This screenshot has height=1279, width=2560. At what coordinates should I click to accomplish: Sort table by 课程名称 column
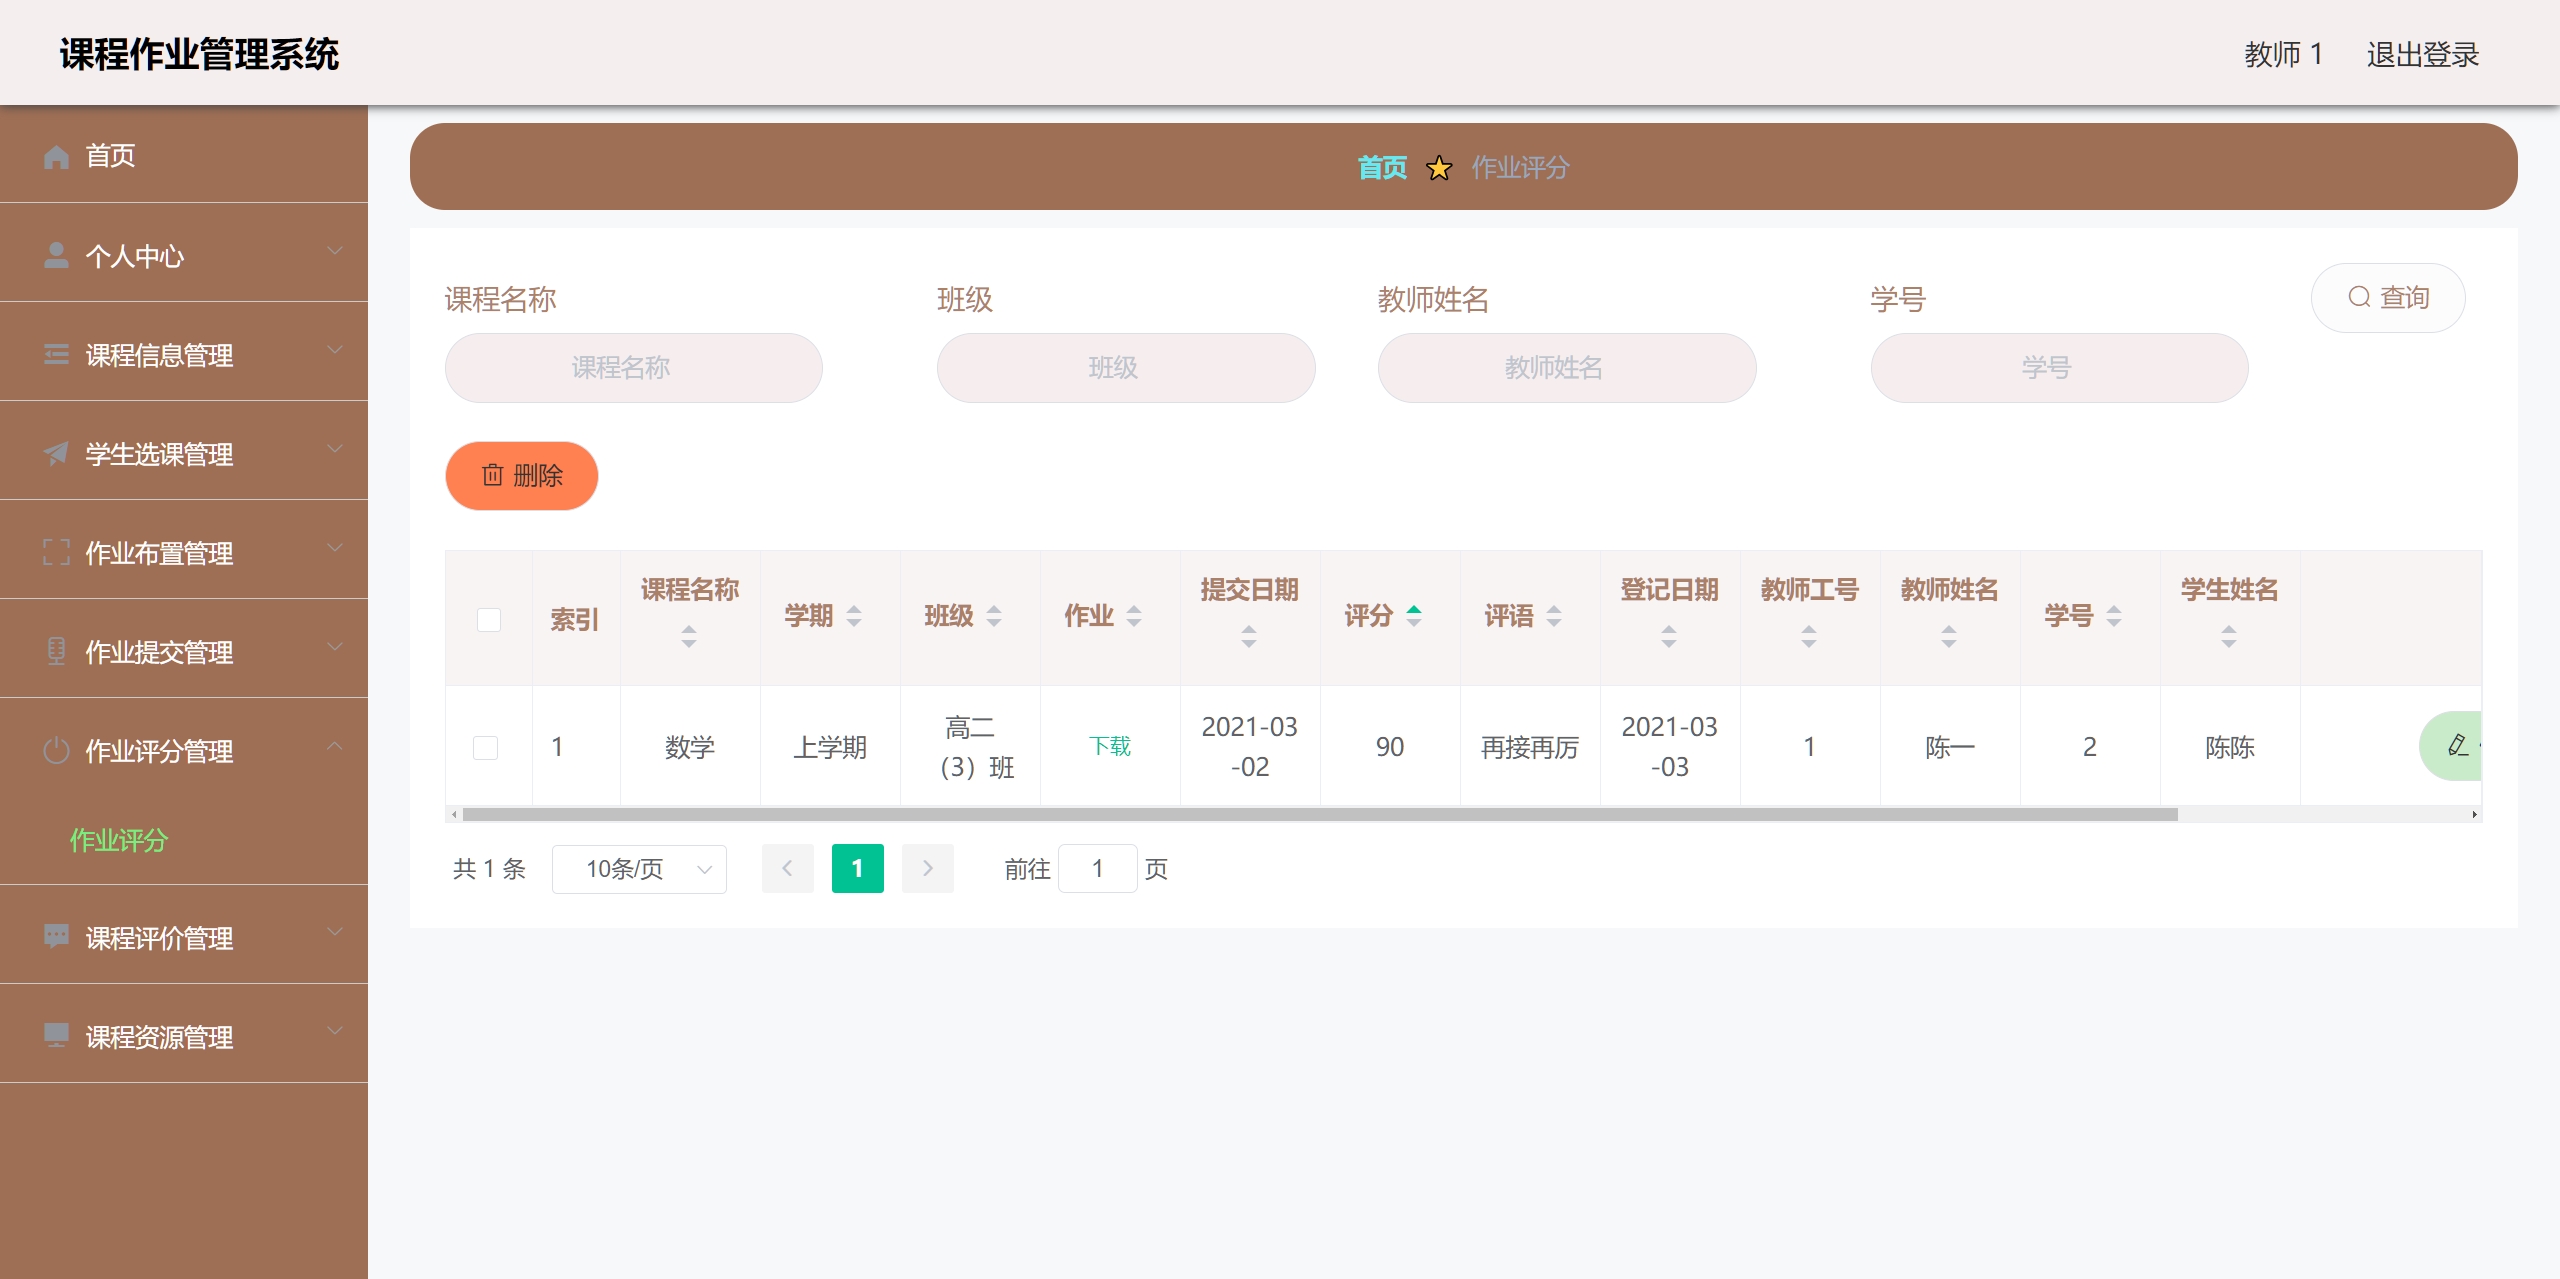[x=689, y=635]
